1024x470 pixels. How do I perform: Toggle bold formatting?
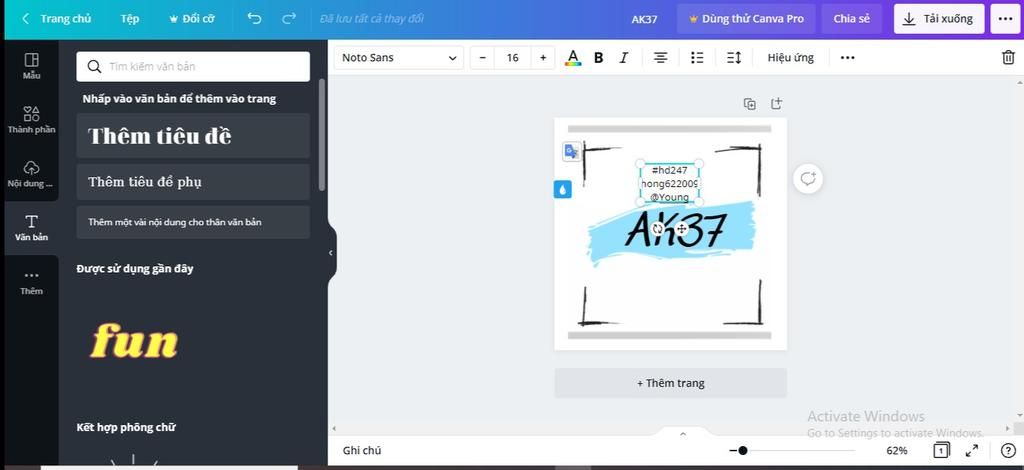(x=598, y=57)
